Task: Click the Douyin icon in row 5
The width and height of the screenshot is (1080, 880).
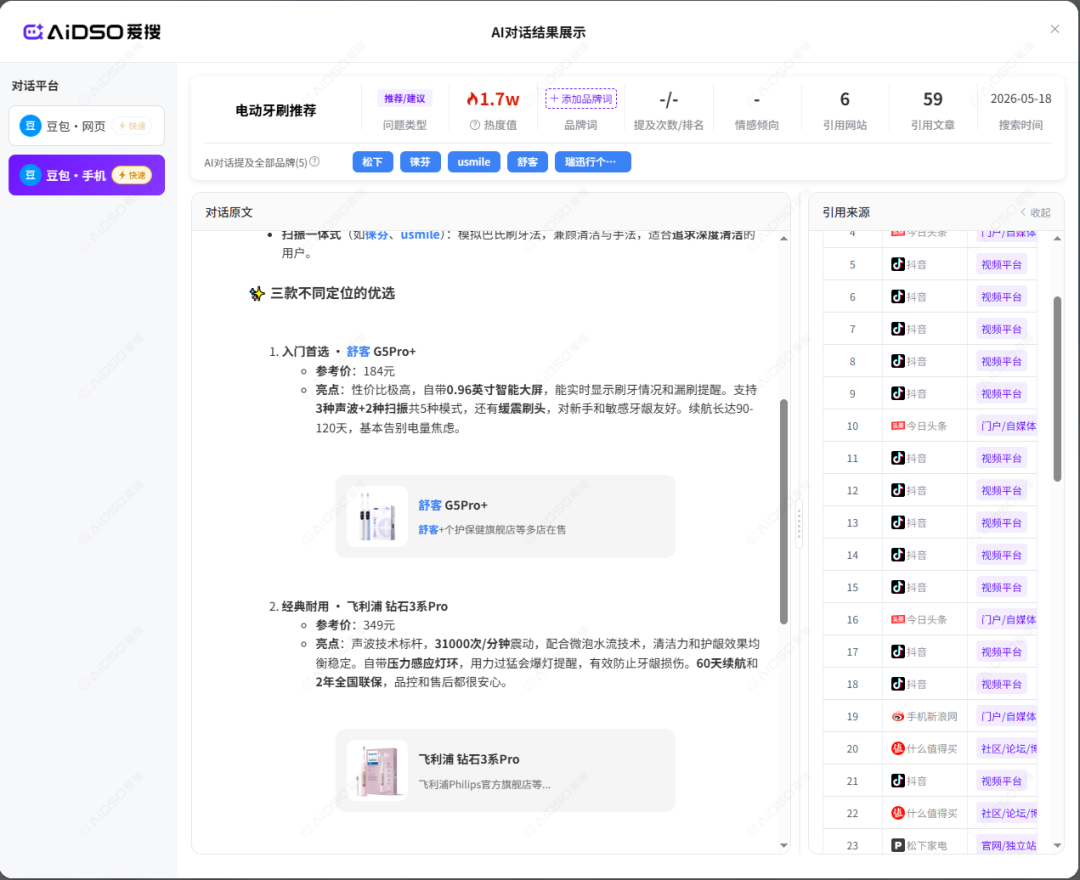Action: click(x=897, y=264)
